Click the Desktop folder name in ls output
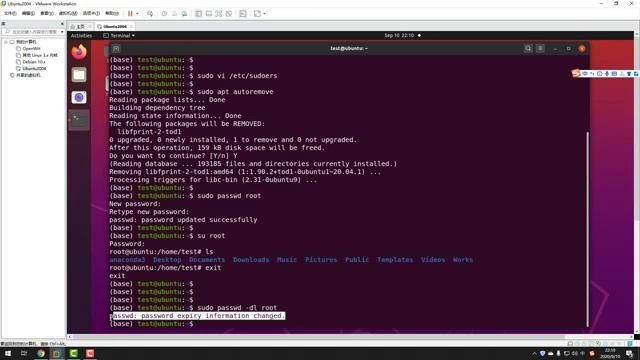The height and width of the screenshot is (360, 640). (167, 260)
